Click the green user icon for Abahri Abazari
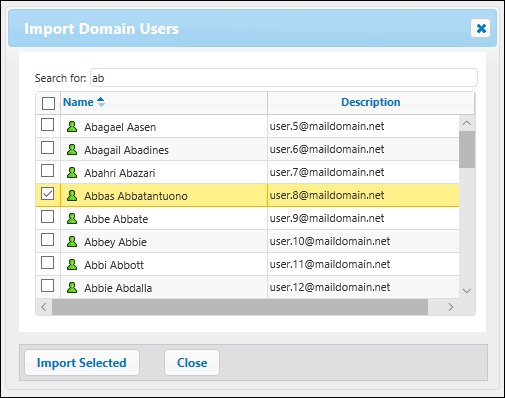Screen dimensions: 505x398 click(x=72, y=173)
